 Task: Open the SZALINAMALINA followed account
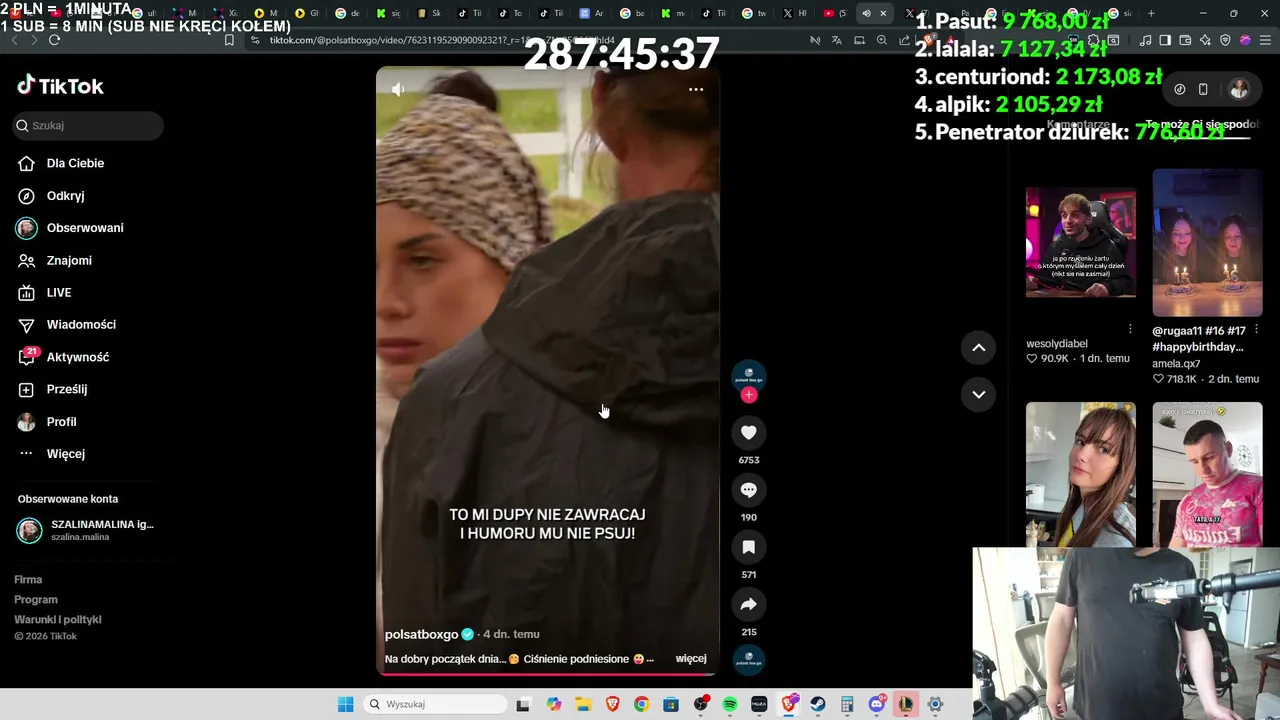86,530
